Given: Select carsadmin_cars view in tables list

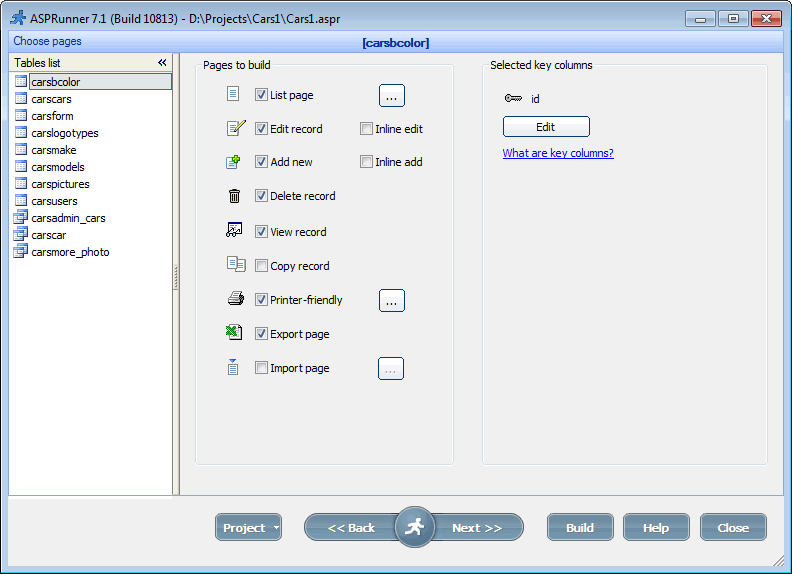Looking at the screenshot, I should pos(68,218).
